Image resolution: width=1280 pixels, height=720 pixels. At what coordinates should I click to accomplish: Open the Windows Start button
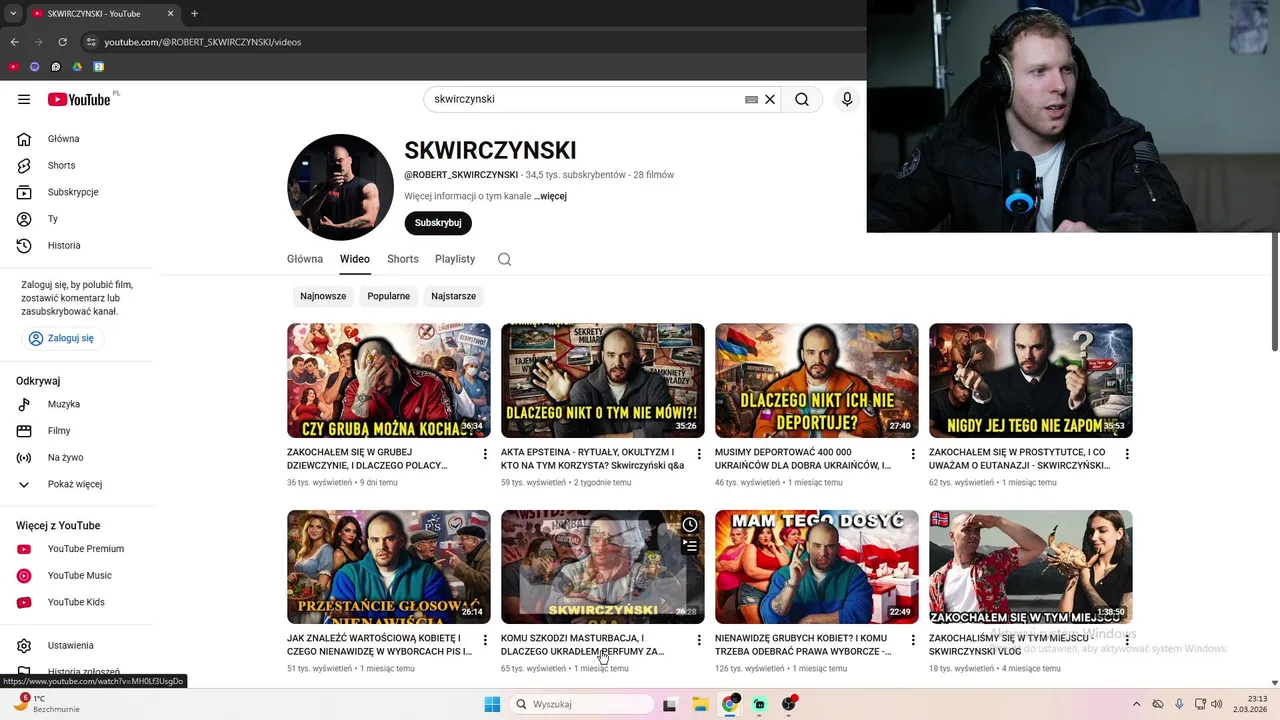(x=492, y=704)
